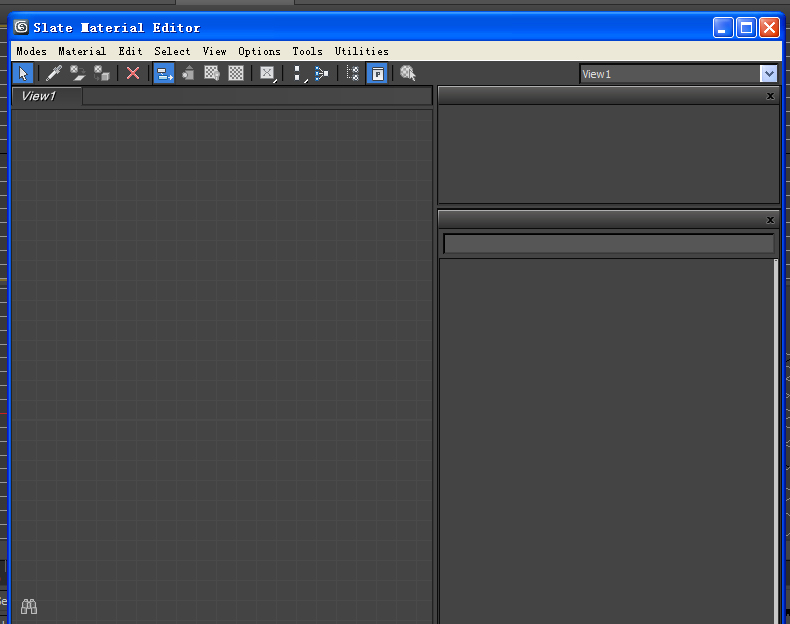Open Layout All vertical flyout icon

(x=298, y=74)
